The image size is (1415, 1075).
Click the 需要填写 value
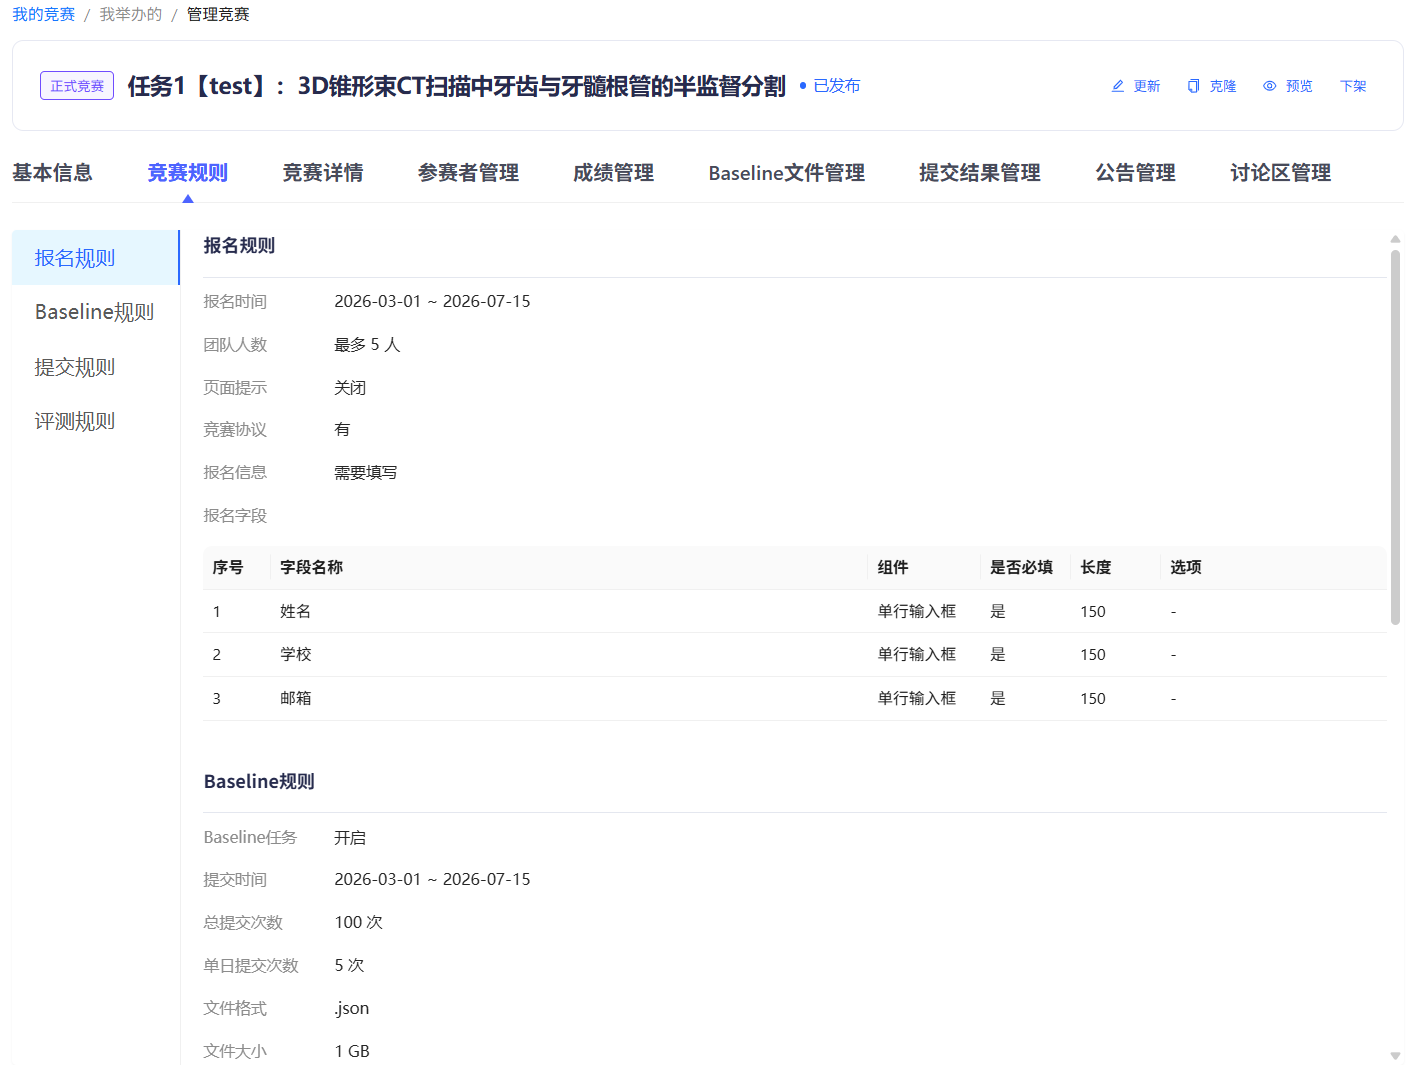coord(366,473)
